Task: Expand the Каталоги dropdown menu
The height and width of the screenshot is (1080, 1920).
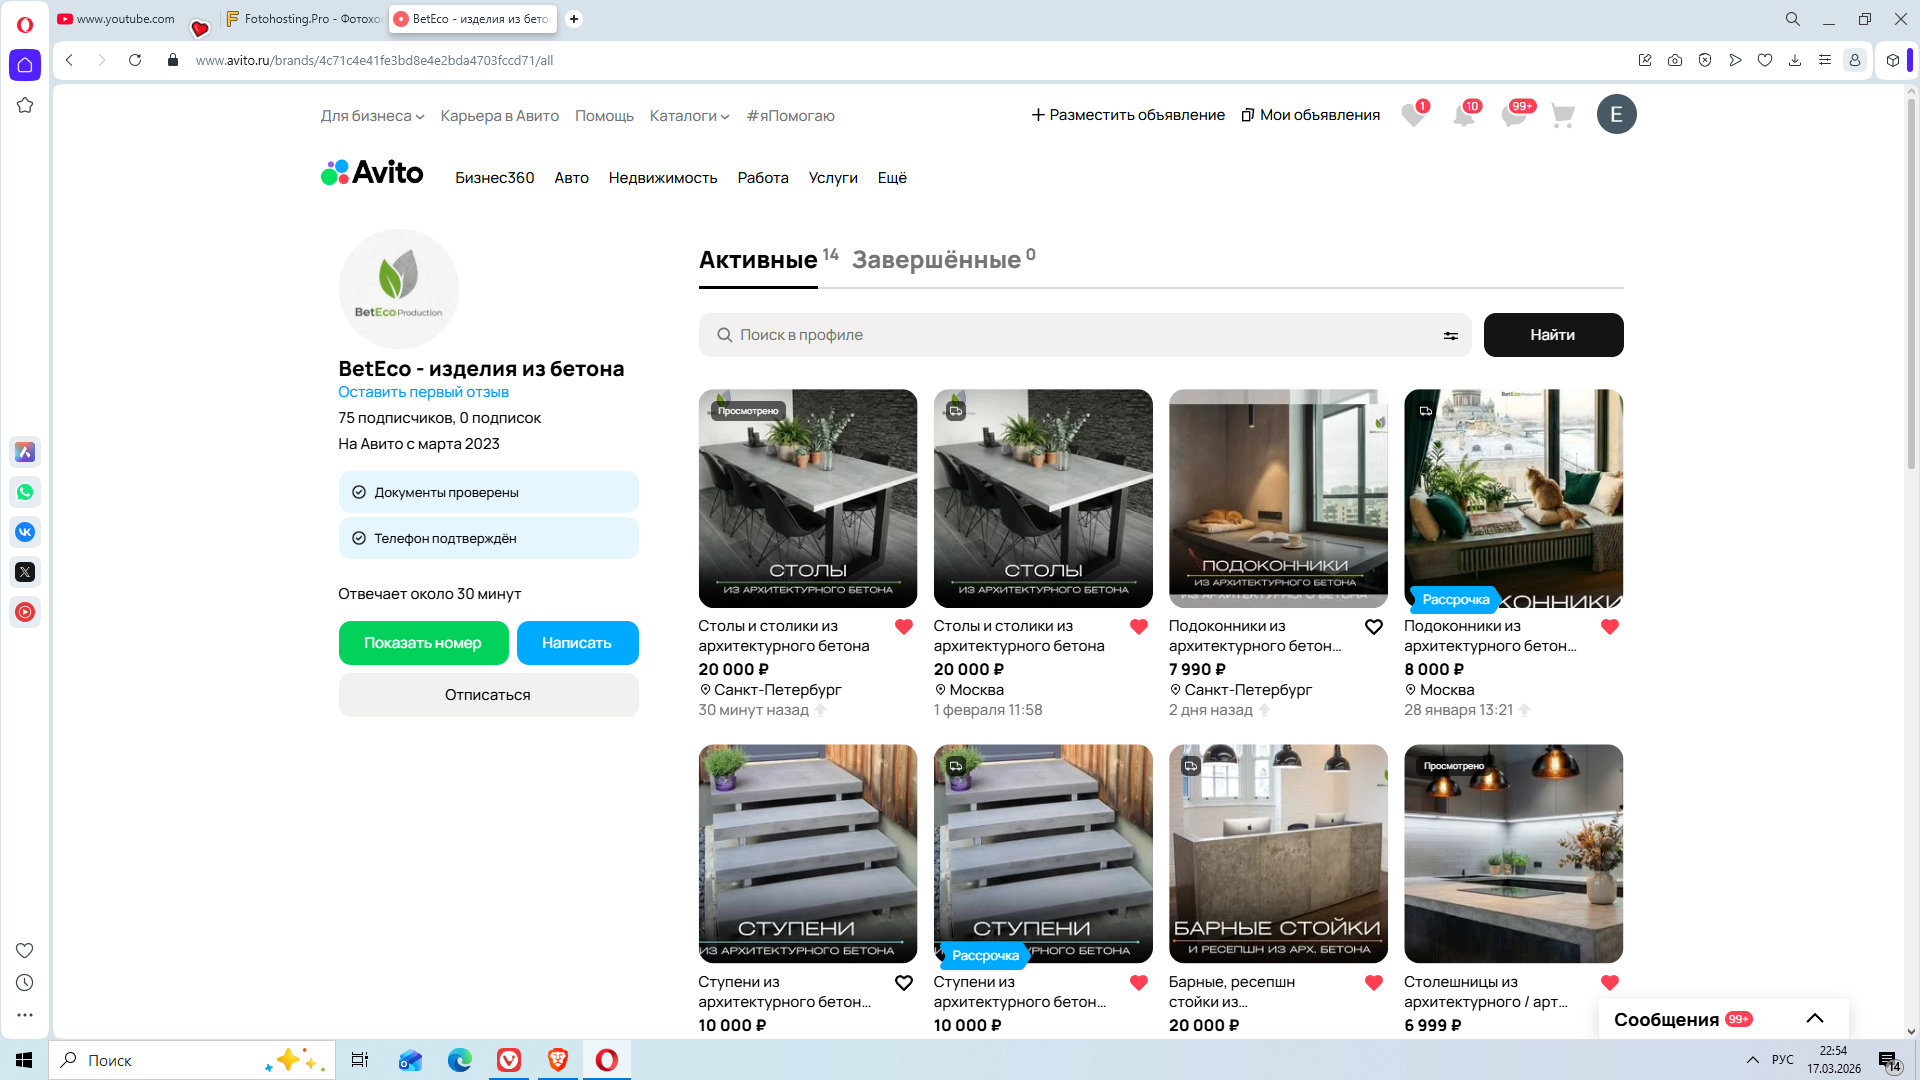Action: pos(689,116)
